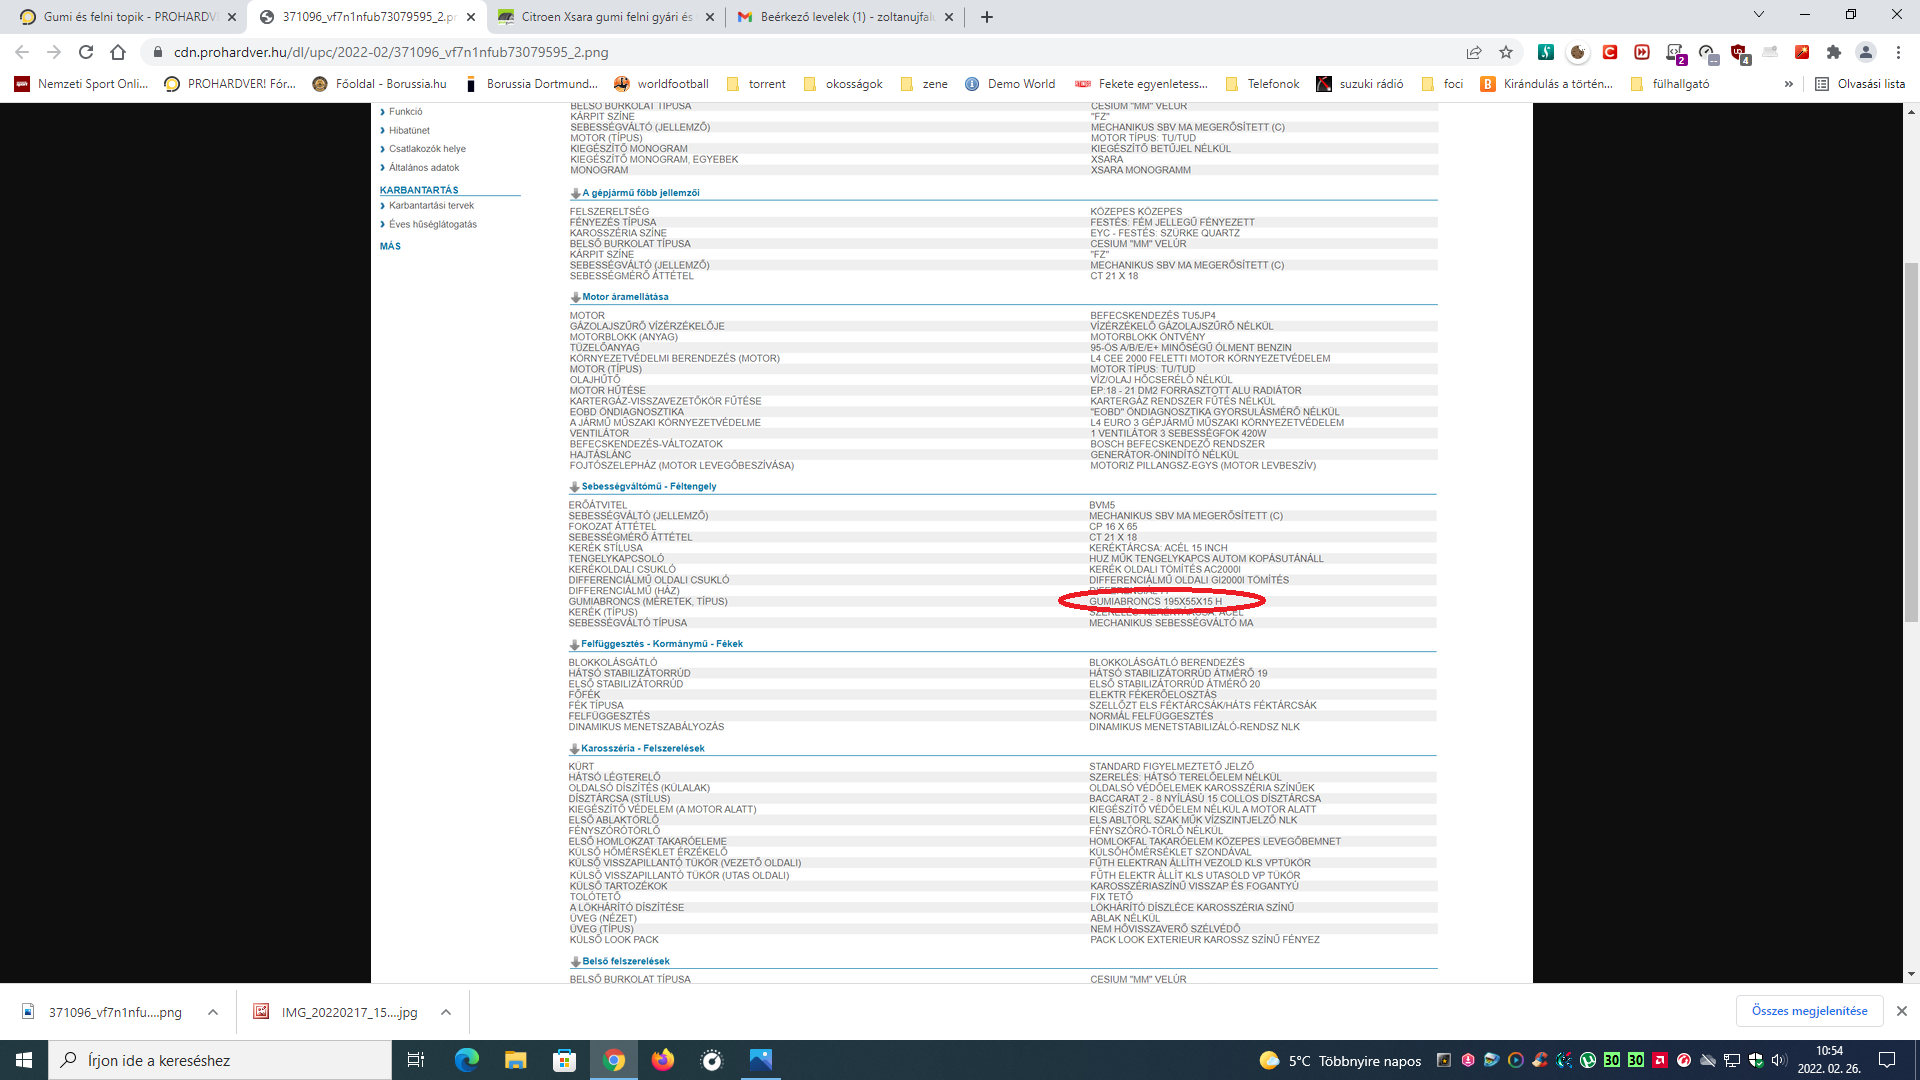Open the Windows Start menu
This screenshot has width=1920, height=1080.
coord(24,1060)
